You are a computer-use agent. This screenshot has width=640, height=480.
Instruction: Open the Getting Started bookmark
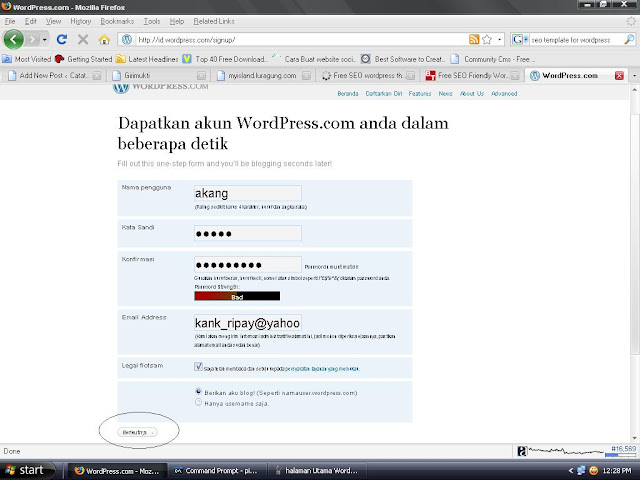84,59
